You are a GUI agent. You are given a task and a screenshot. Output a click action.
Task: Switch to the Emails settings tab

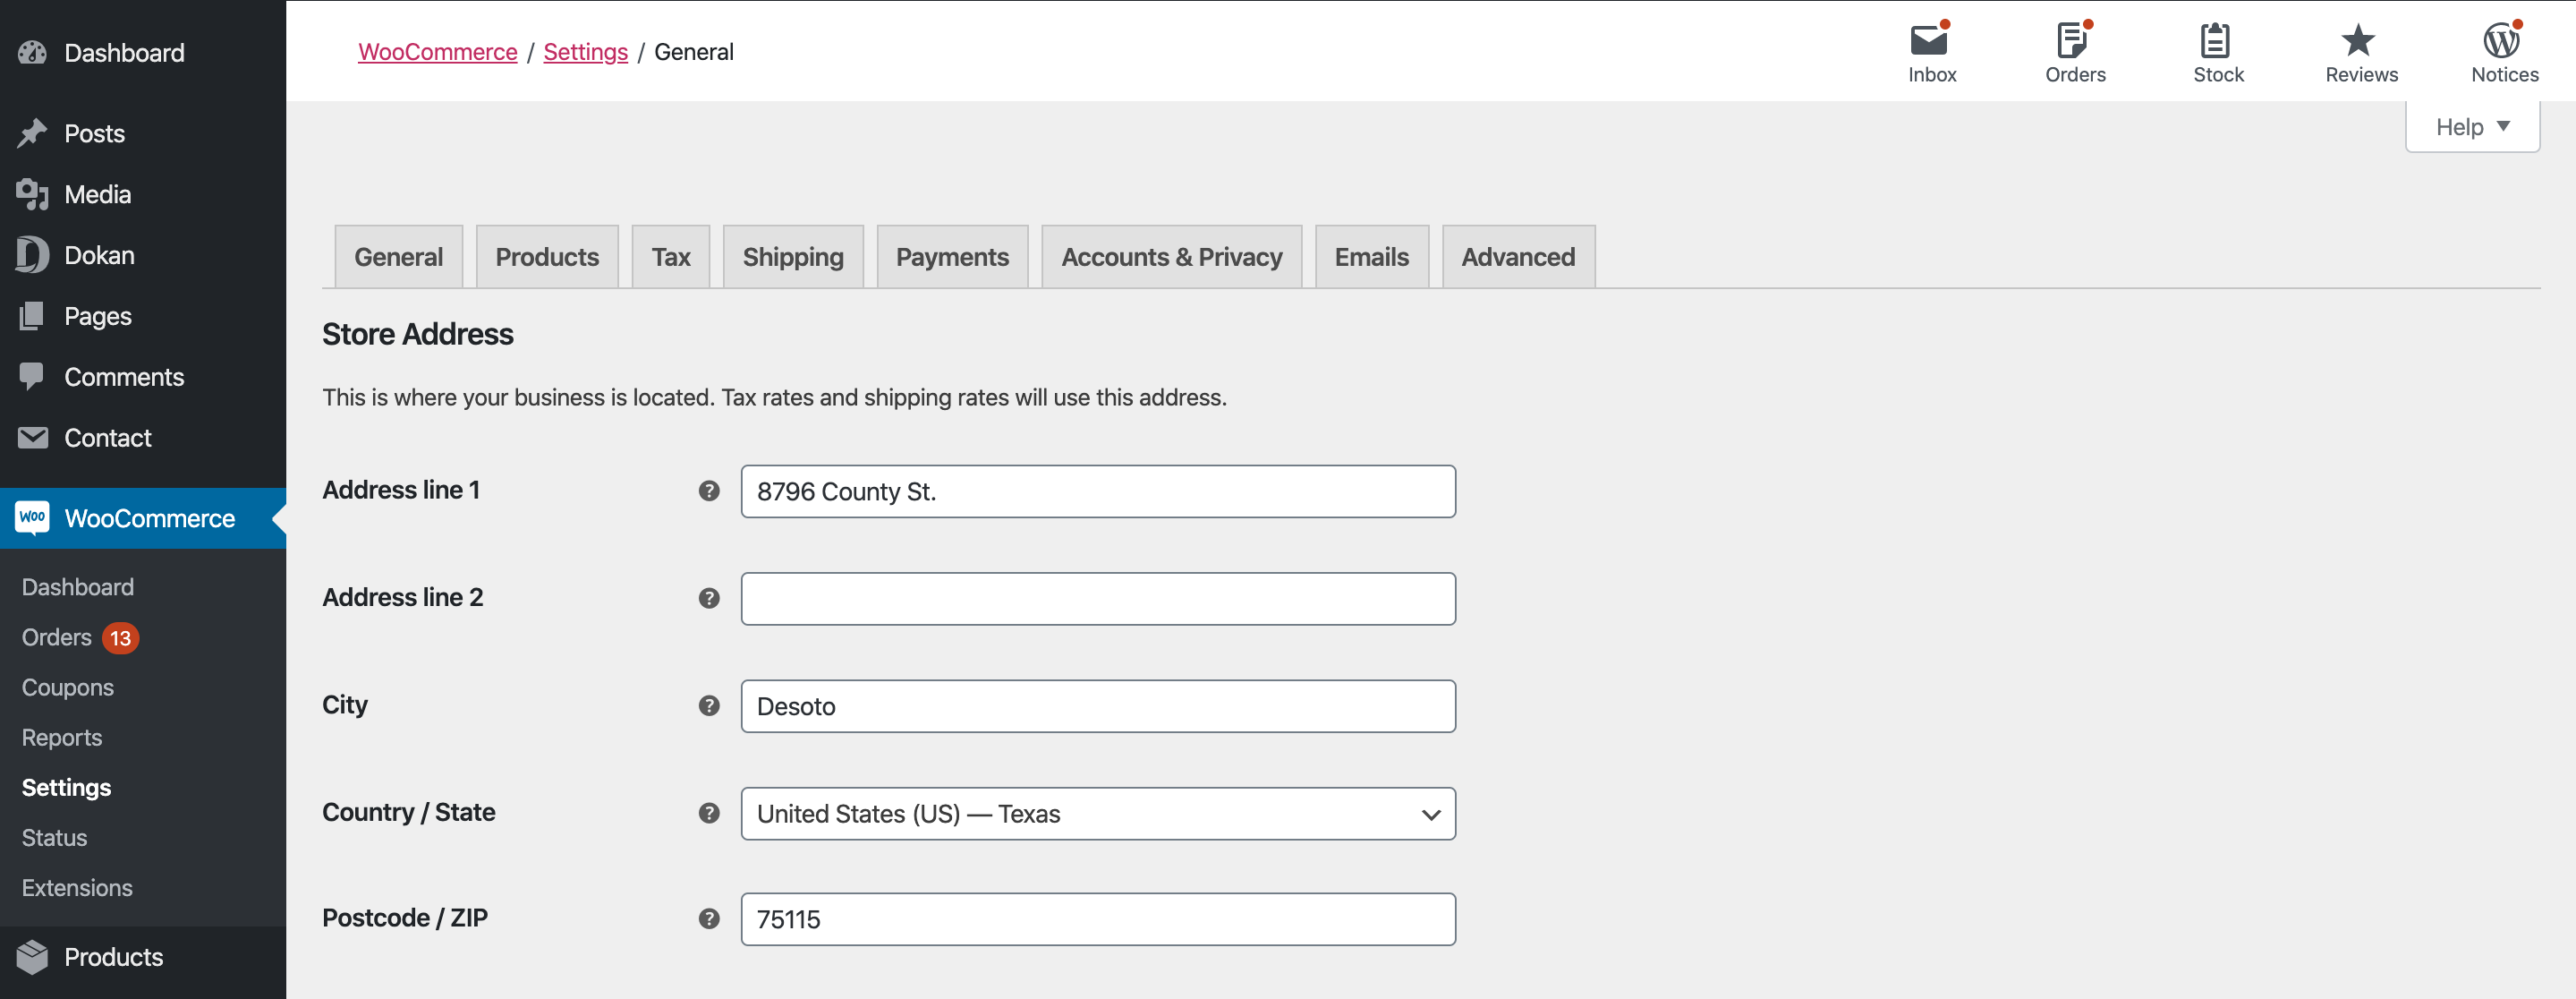click(x=1371, y=257)
